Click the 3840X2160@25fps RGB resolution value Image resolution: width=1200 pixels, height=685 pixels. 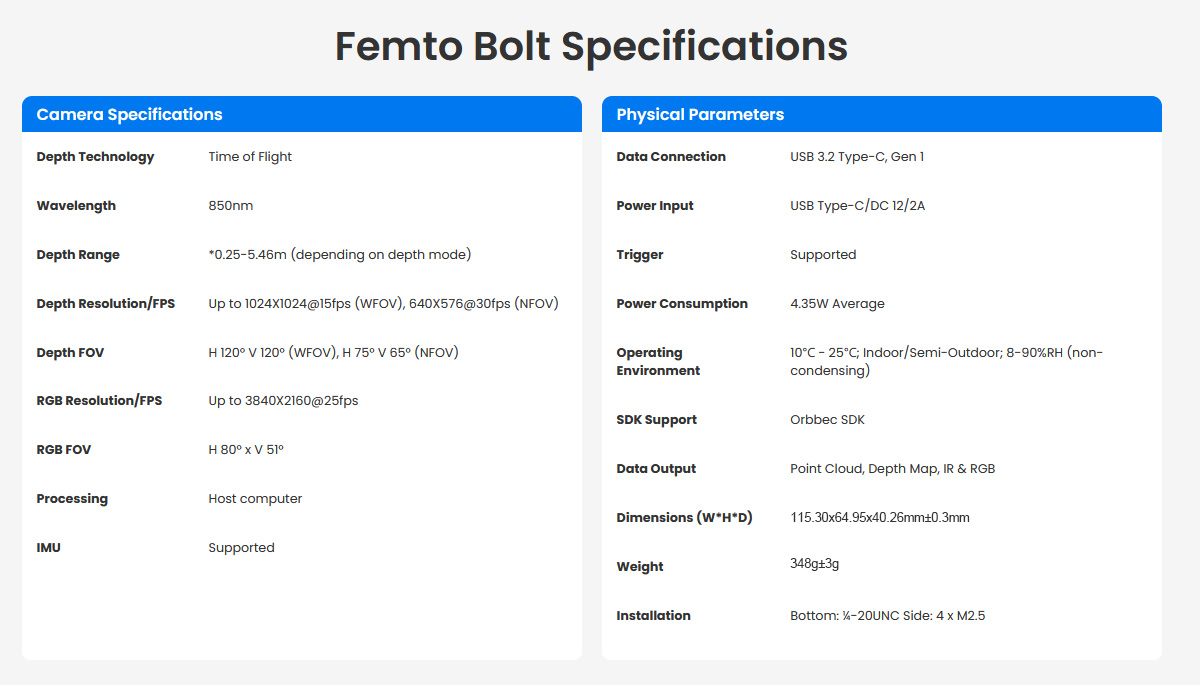[x=283, y=401]
